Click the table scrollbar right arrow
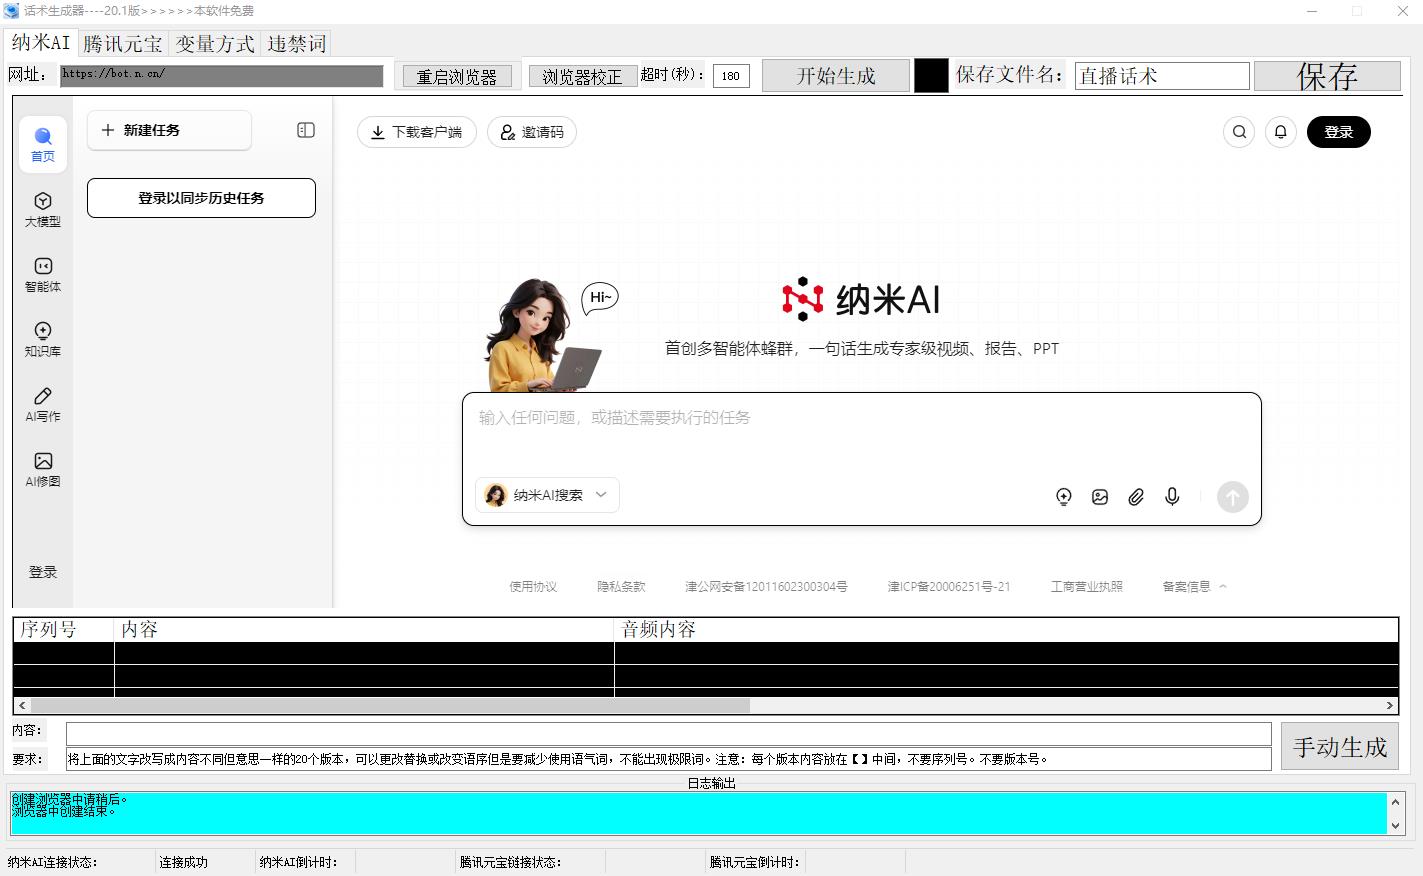The width and height of the screenshot is (1423, 876). pyautogui.click(x=1389, y=705)
